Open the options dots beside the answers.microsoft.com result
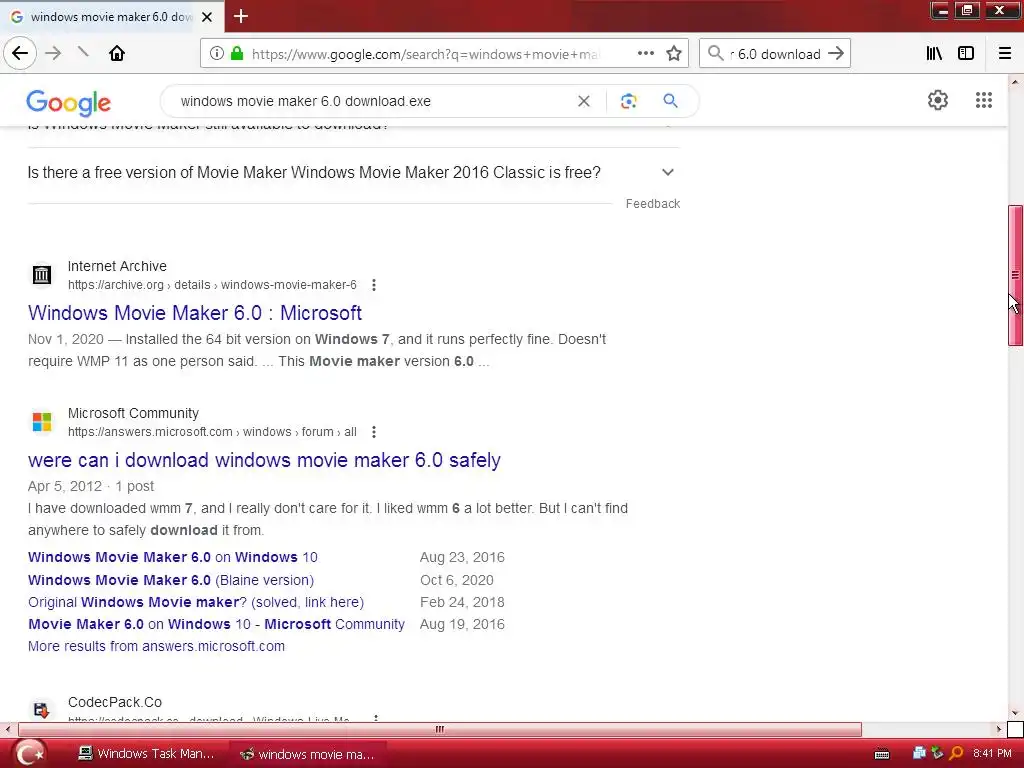 coord(374,432)
